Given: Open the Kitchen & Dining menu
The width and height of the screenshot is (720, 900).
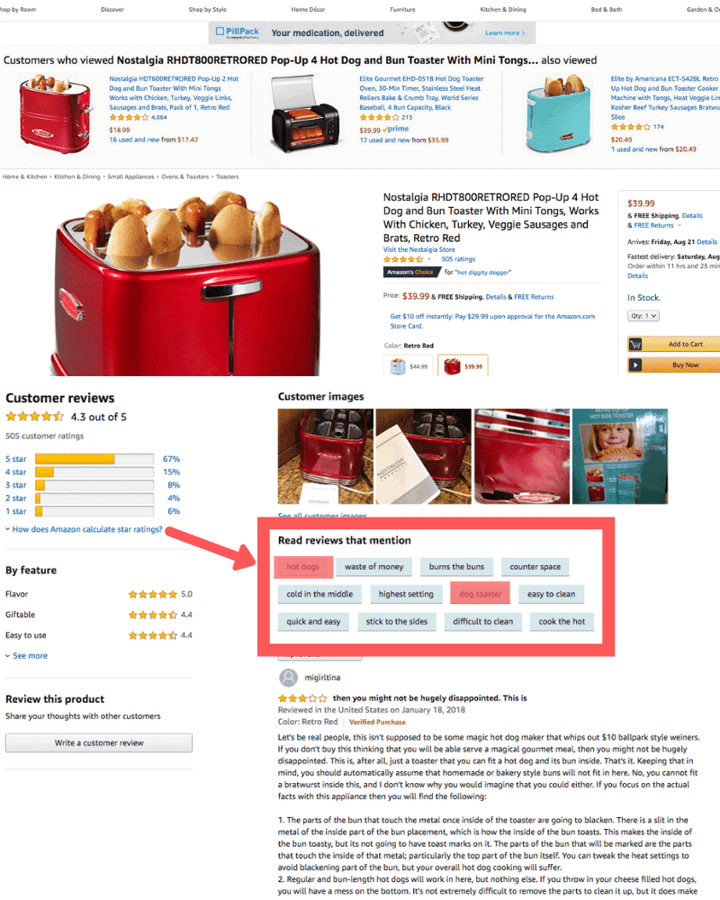Looking at the screenshot, I should click(503, 9).
